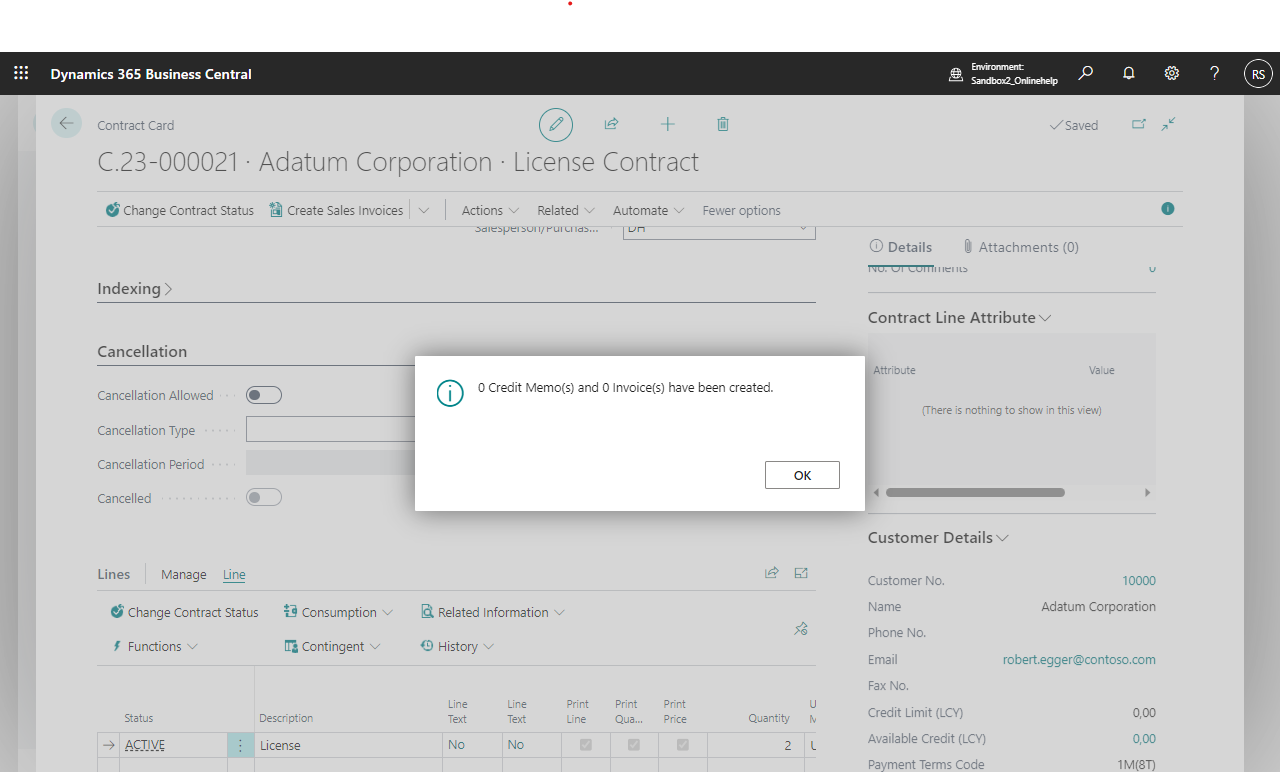
Task: Toggle the Cancellation Allowed switch
Action: [x=264, y=395]
